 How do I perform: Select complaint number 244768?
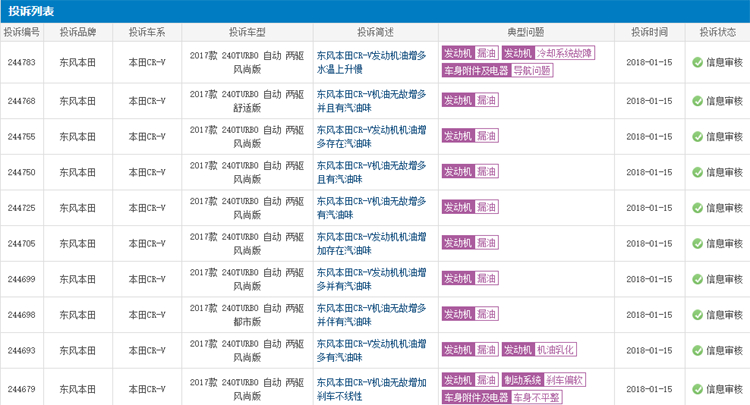pos(22,101)
